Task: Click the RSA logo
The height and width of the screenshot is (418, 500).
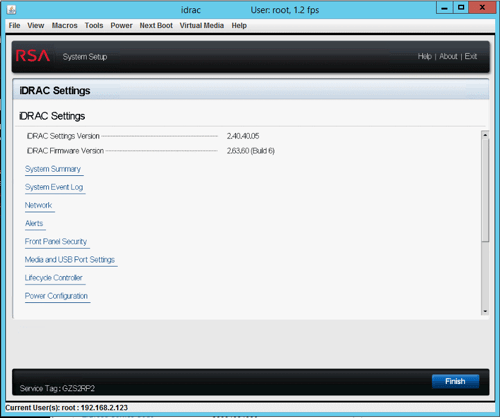Action: (x=33, y=56)
